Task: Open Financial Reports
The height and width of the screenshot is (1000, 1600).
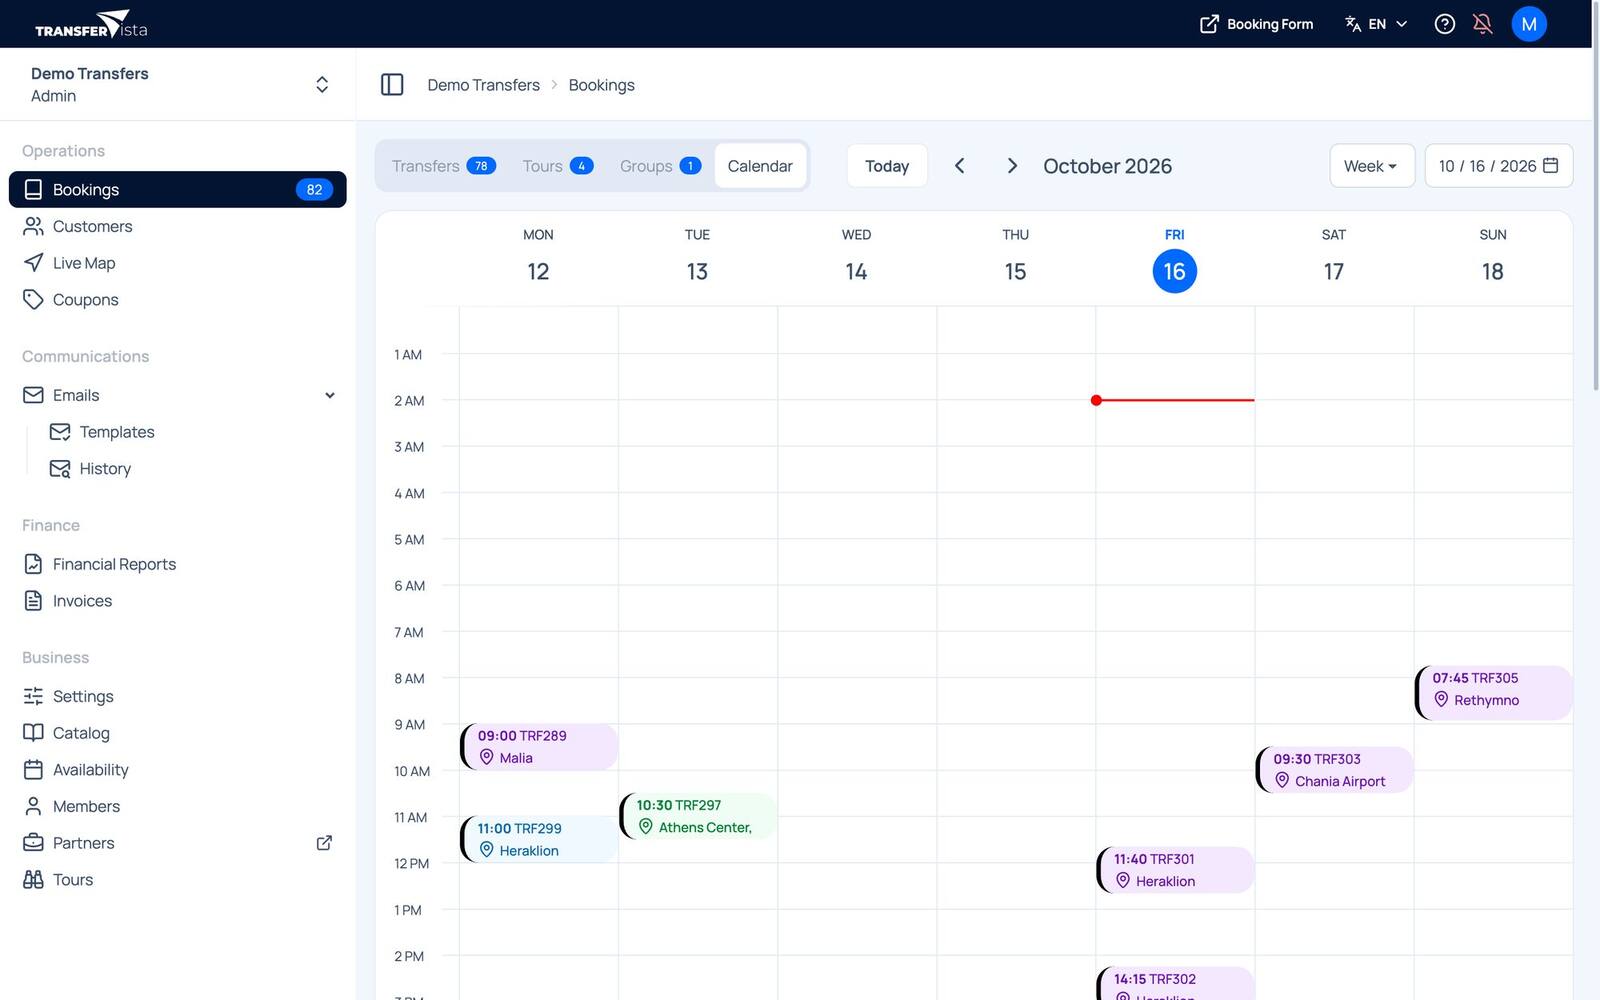Action: [x=178, y=564]
